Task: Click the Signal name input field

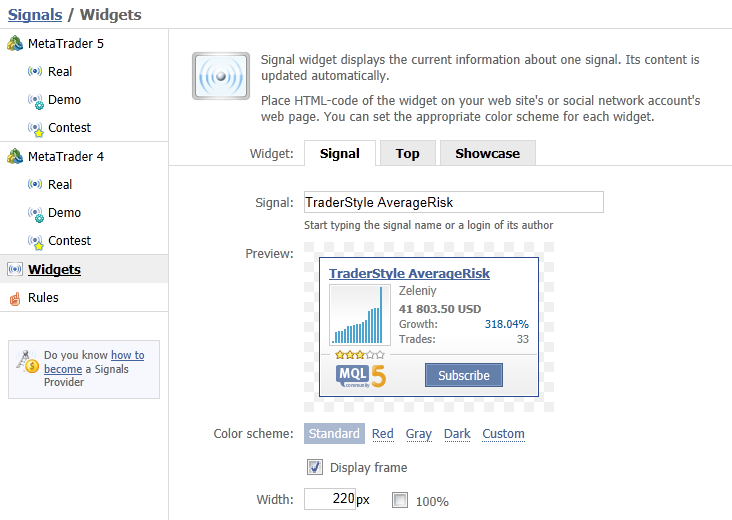Action: coord(454,202)
